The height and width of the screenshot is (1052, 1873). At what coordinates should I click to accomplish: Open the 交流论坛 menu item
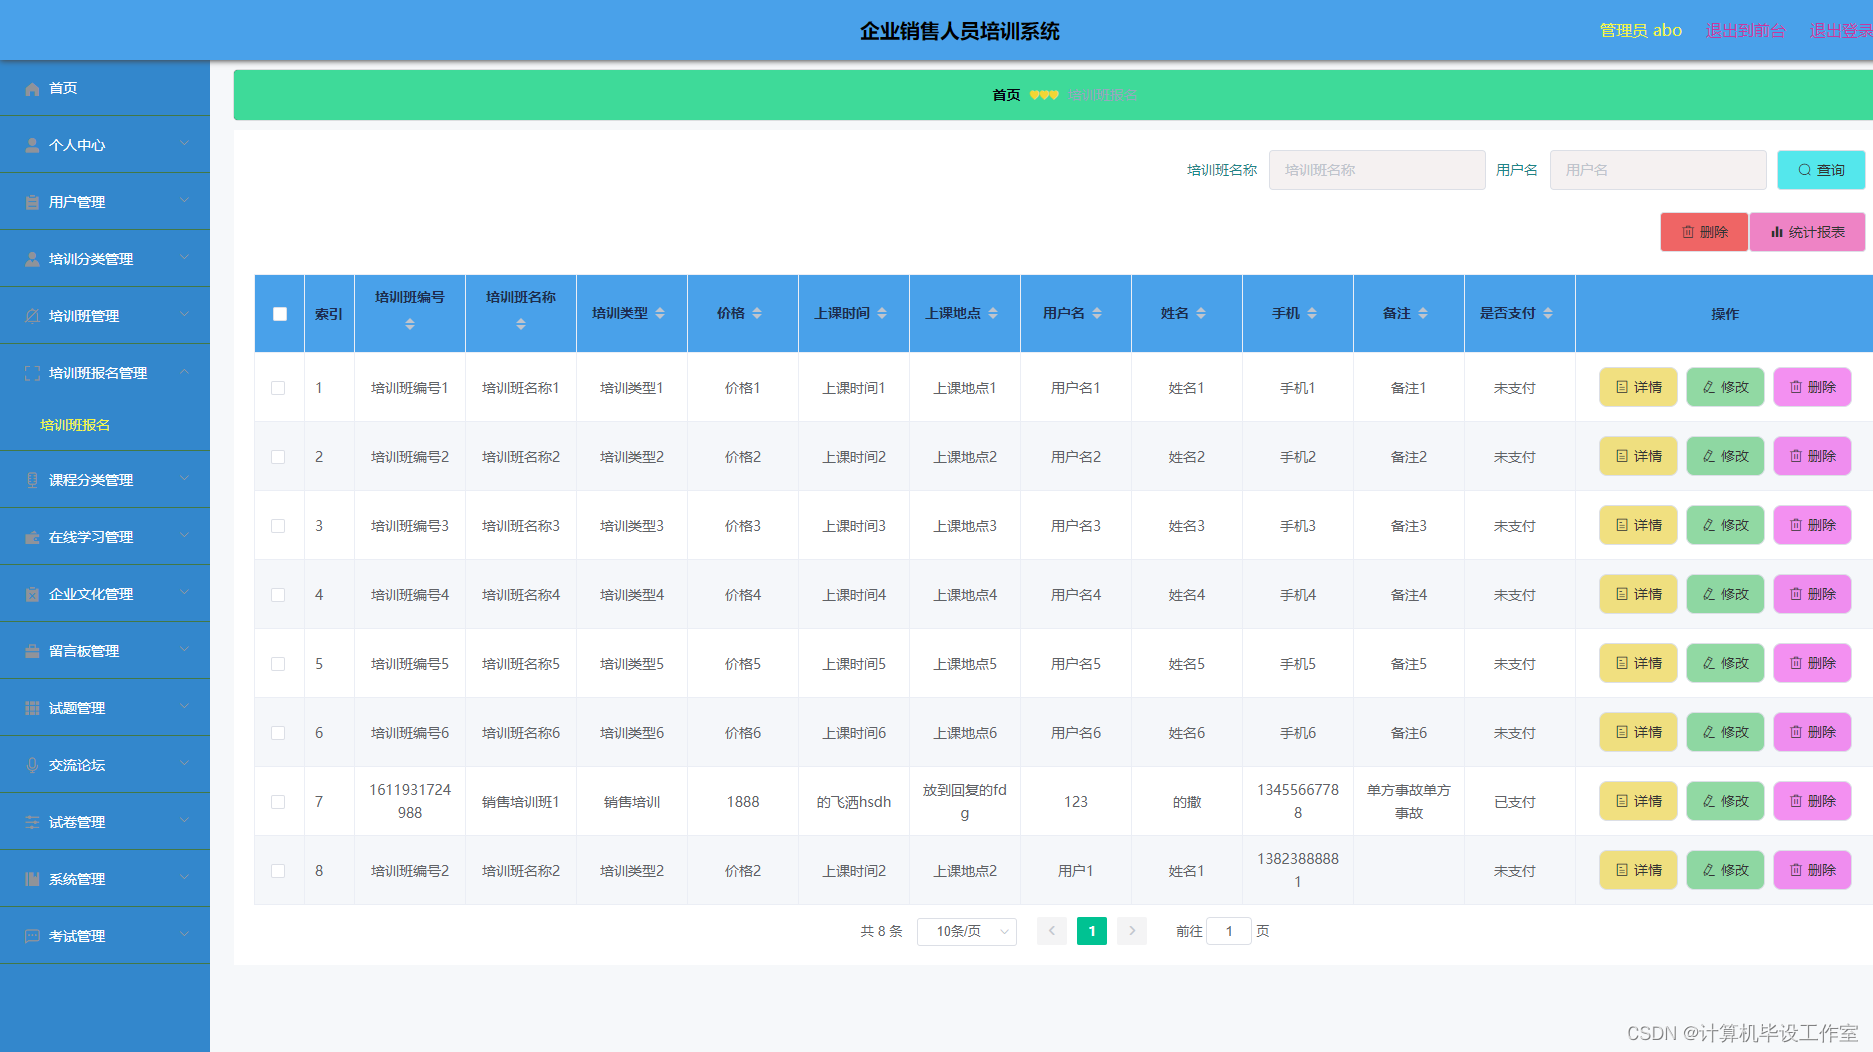(105, 765)
